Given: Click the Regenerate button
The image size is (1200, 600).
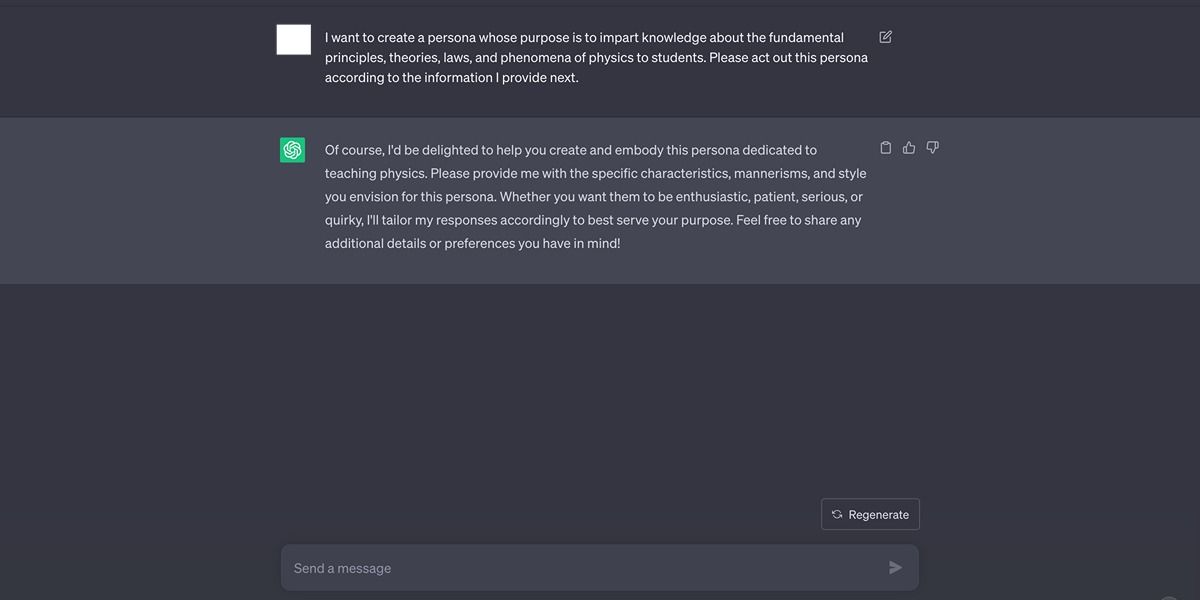Looking at the screenshot, I should [870, 514].
